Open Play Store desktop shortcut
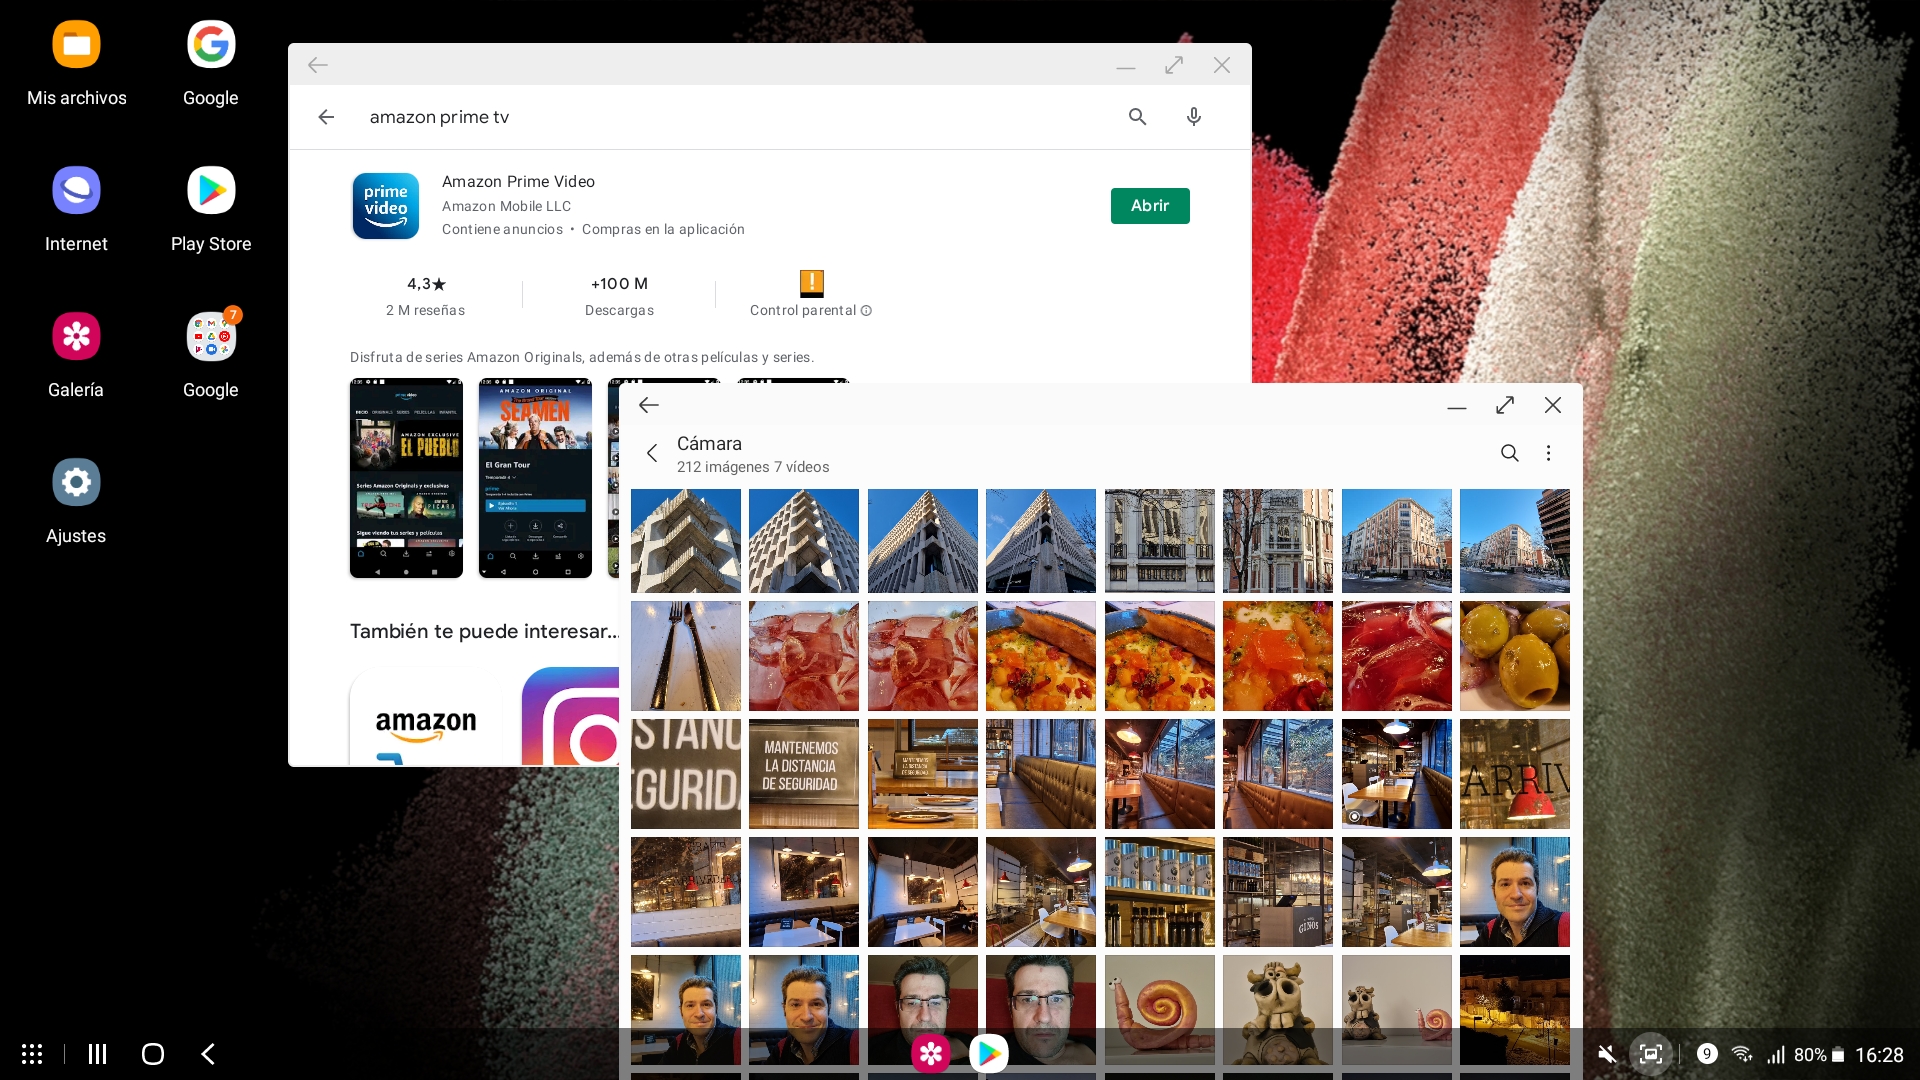This screenshot has width=1920, height=1080. tap(211, 208)
